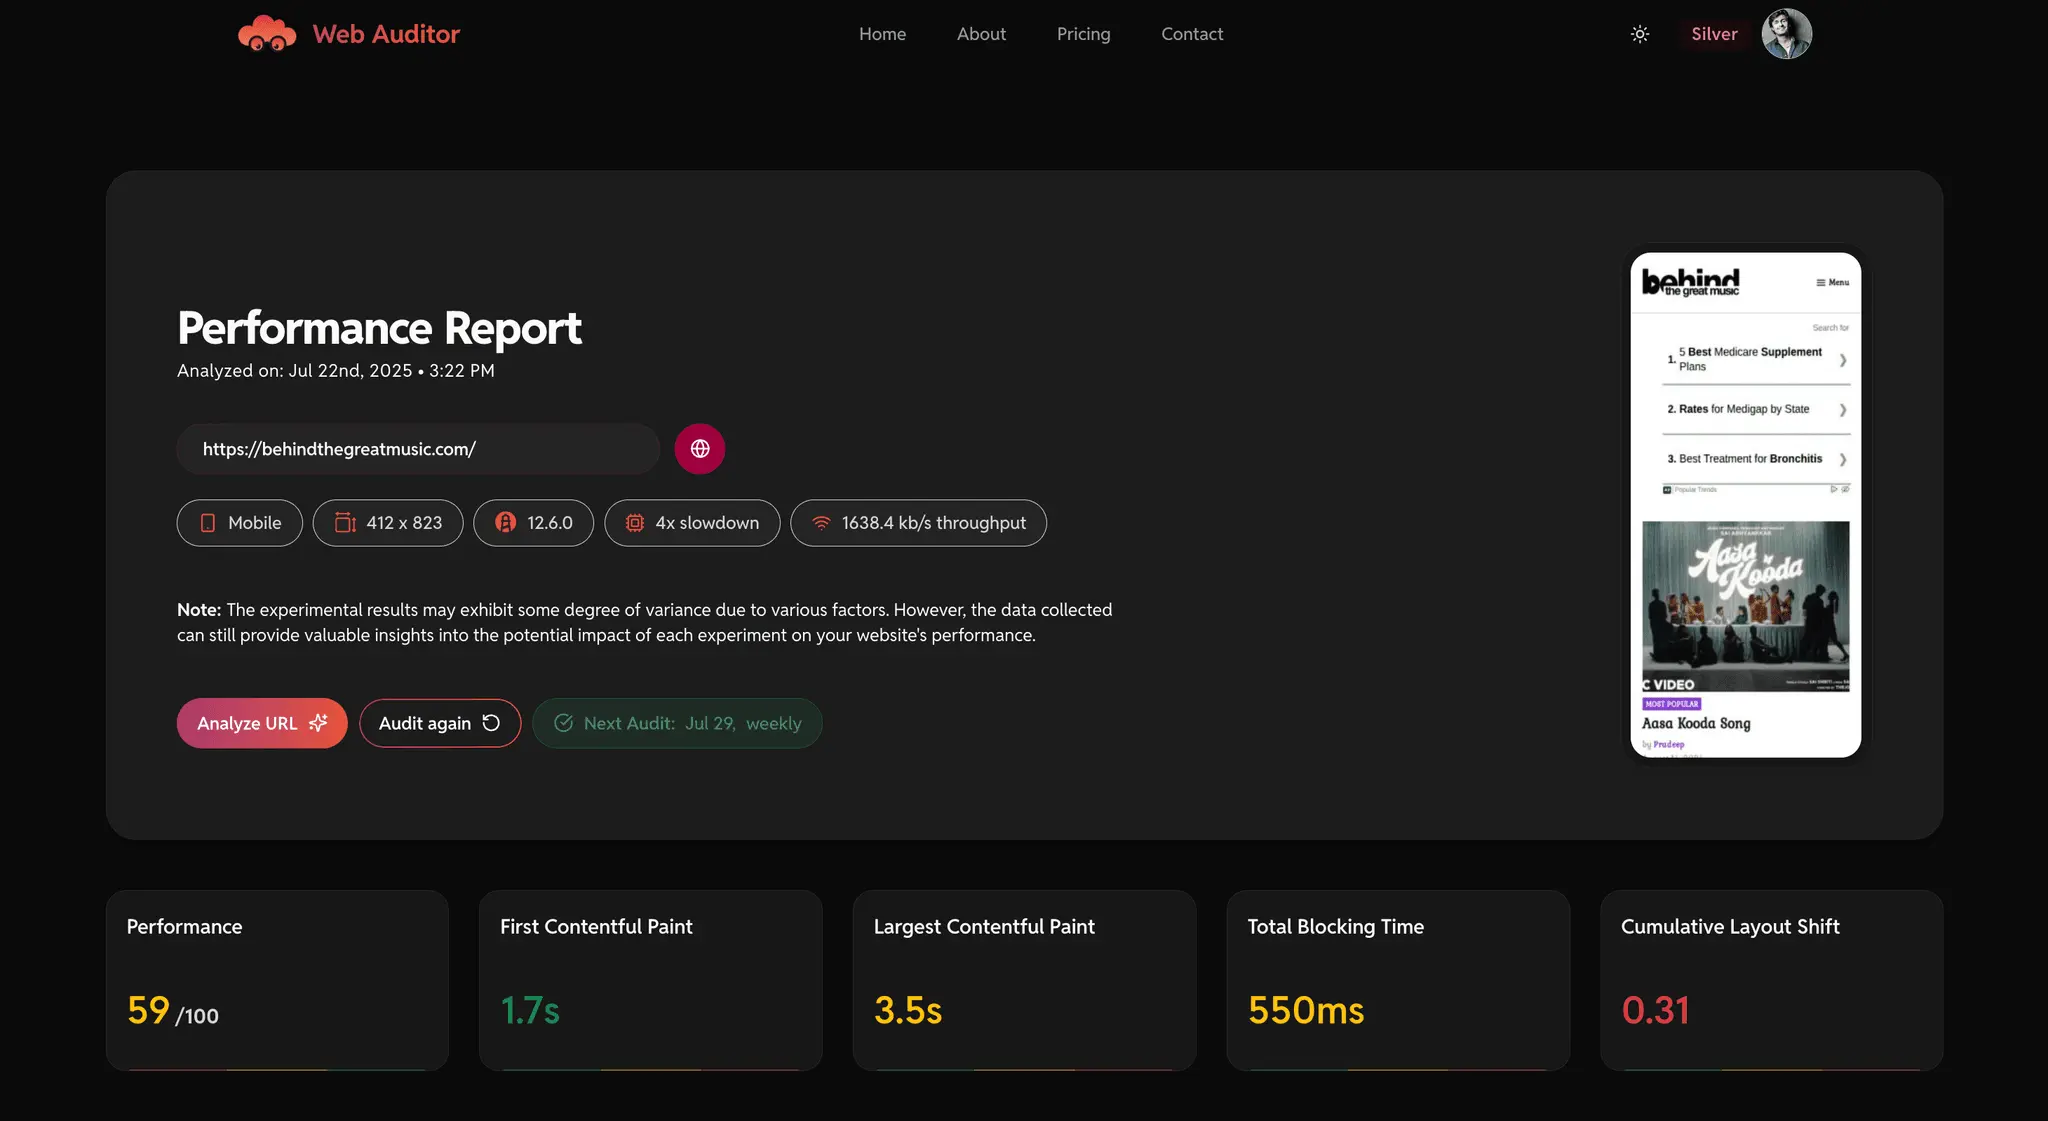This screenshot has width=2048, height=1121.
Task: Click the 4x slowdown chip
Action: coord(692,523)
